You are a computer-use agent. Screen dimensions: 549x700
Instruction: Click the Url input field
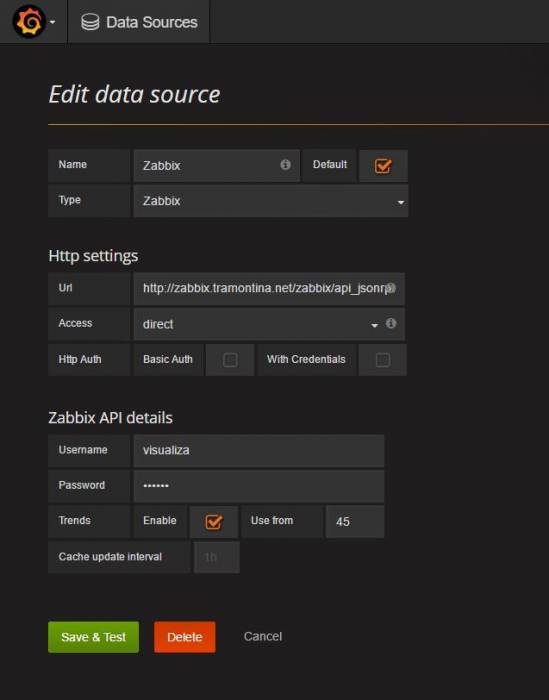pos(269,289)
